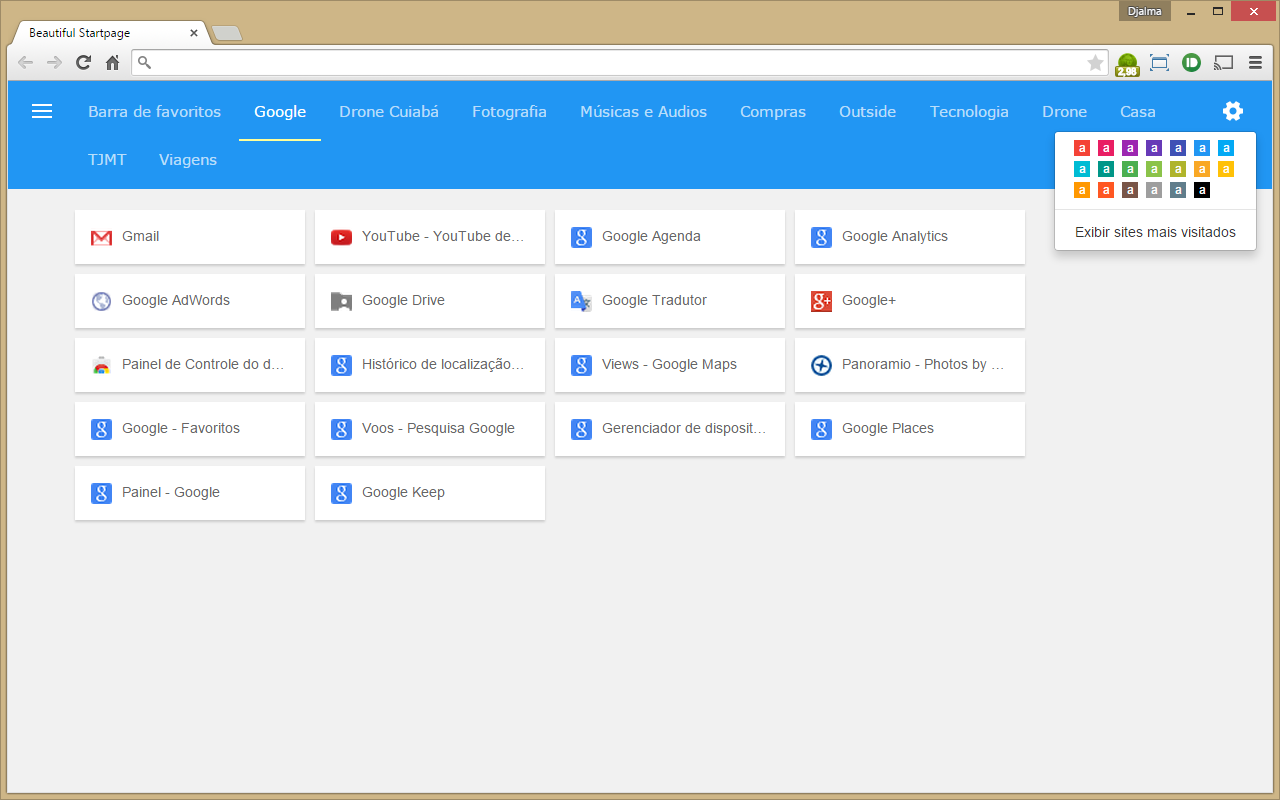
Task: Click the Google AdWords globe icon
Action: (x=101, y=301)
